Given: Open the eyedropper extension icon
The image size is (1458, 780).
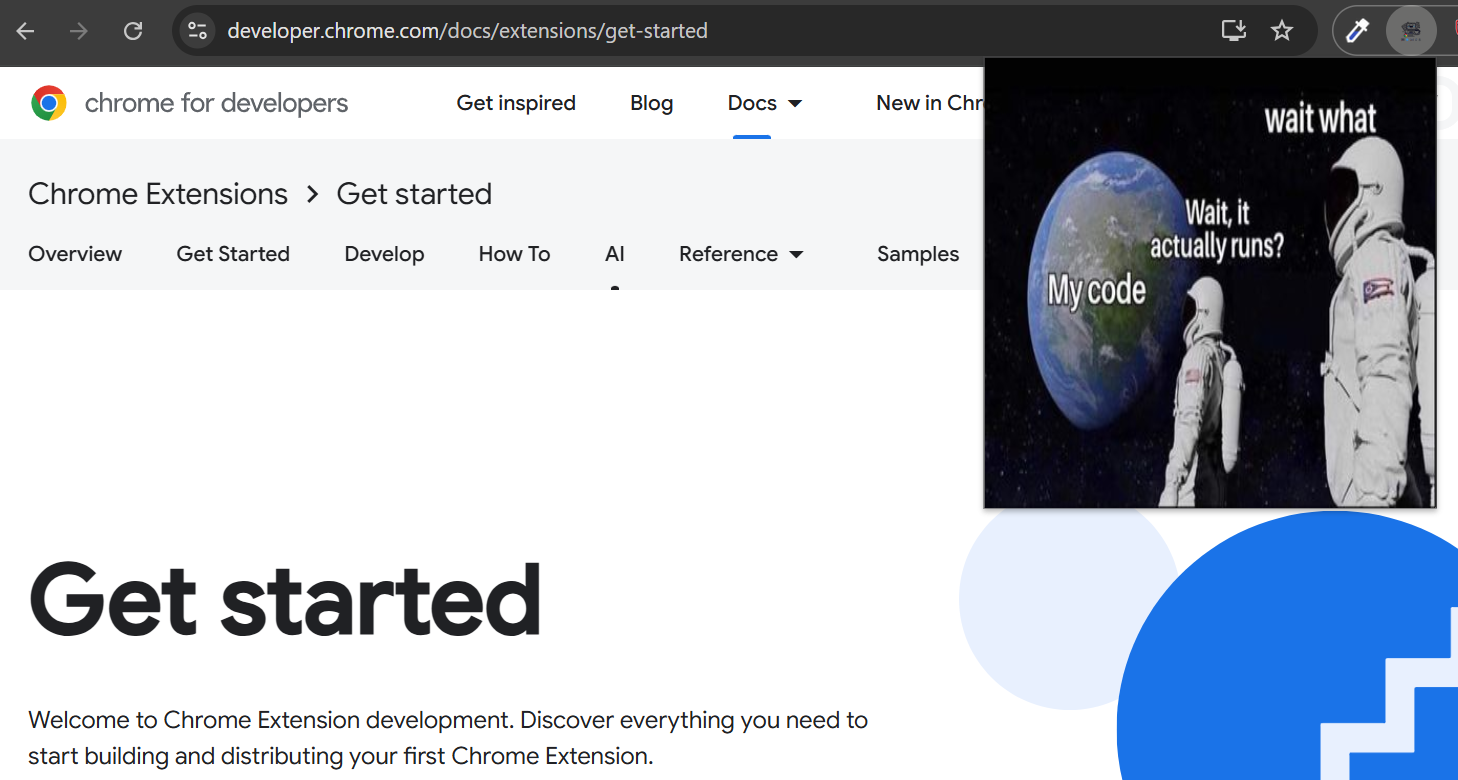Looking at the screenshot, I should 1357,31.
